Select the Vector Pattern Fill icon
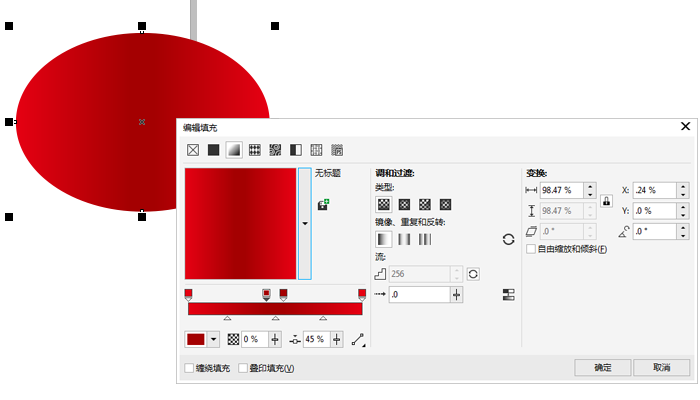Viewport: 700px width, 400px height. [254, 150]
